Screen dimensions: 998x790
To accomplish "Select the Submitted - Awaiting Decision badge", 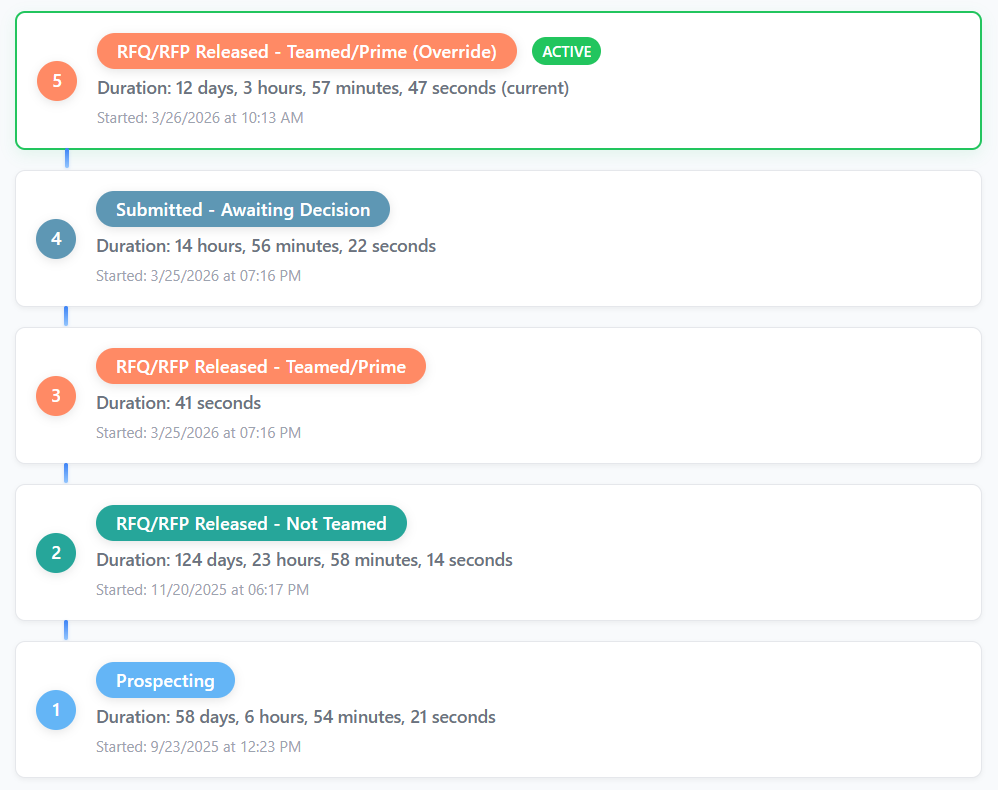I will click(242, 209).
